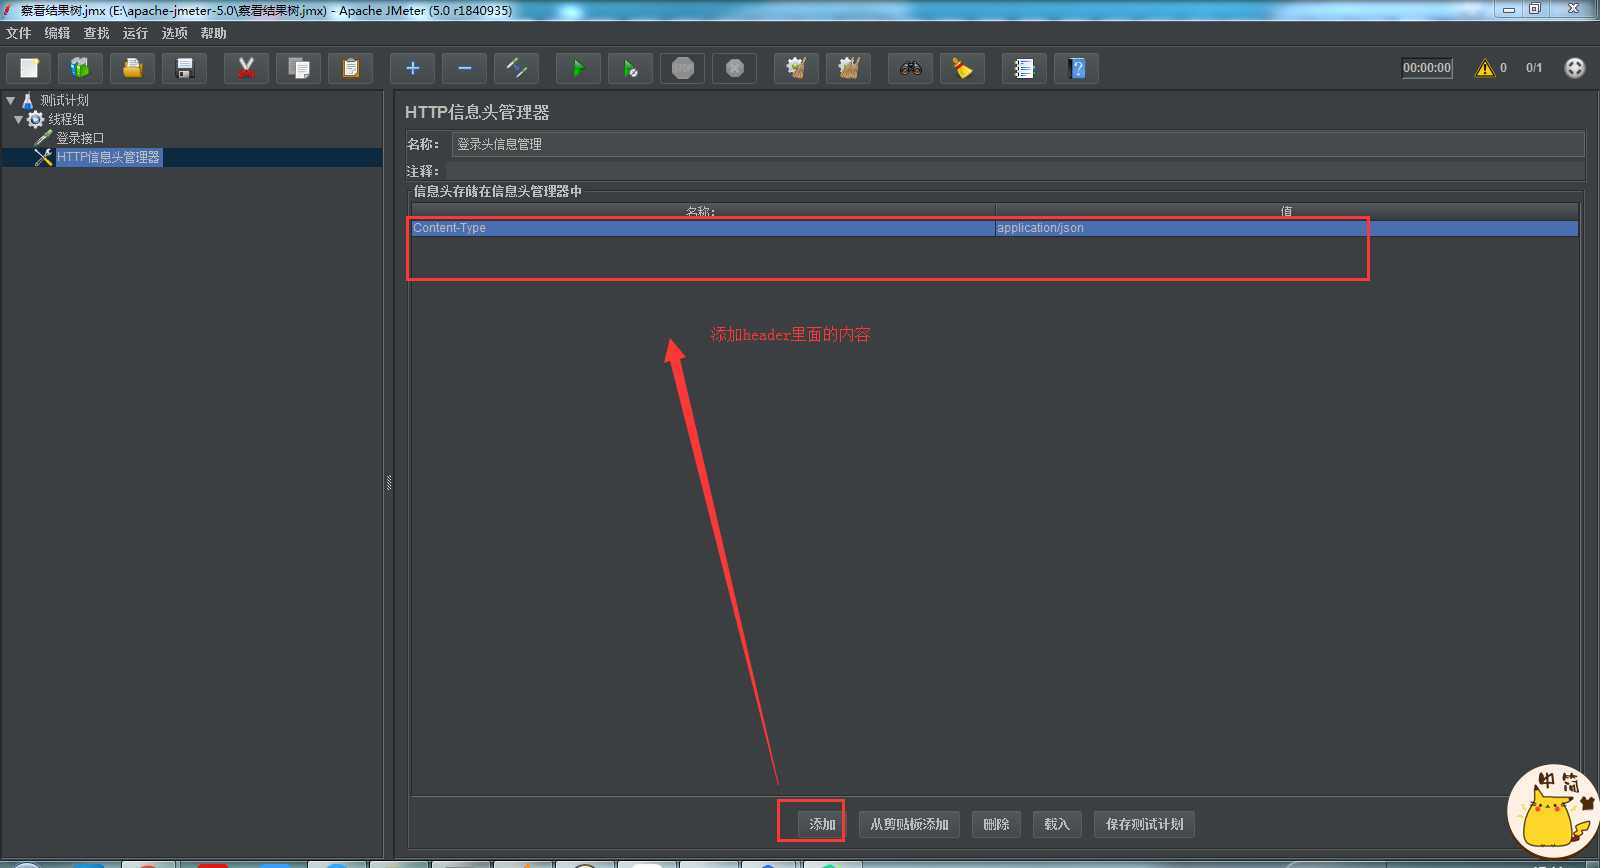Click the remote engine status globe icon
This screenshot has width=1600, height=868.
pyautogui.click(x=1575, y=68)
